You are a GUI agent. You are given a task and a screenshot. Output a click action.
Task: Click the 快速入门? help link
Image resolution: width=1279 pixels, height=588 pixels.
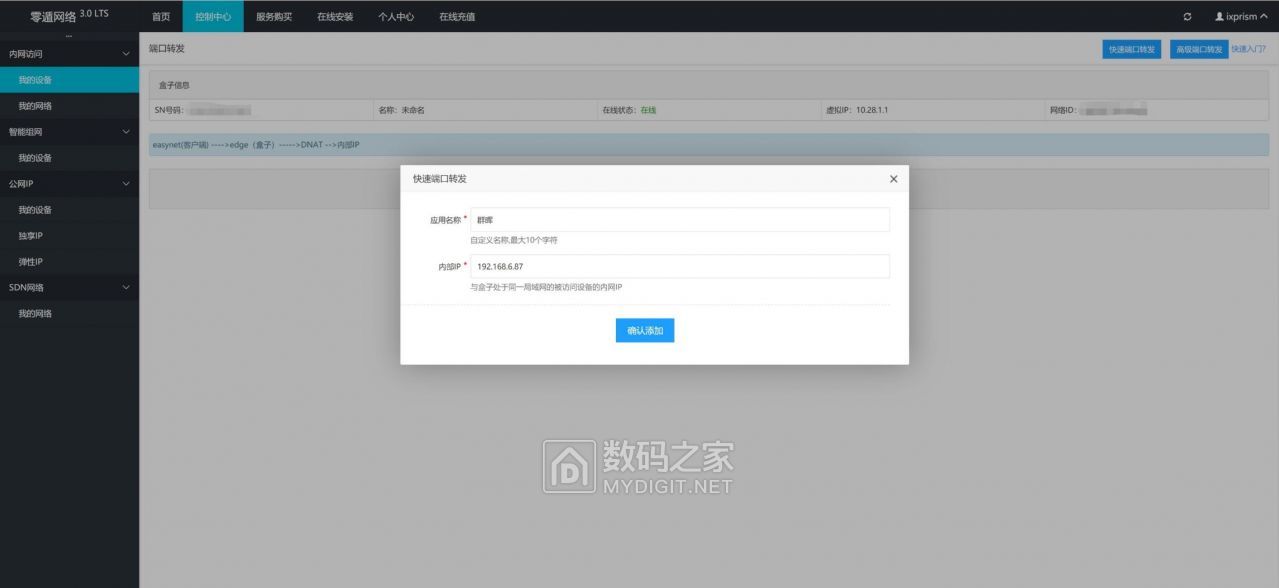point(1250,49)
